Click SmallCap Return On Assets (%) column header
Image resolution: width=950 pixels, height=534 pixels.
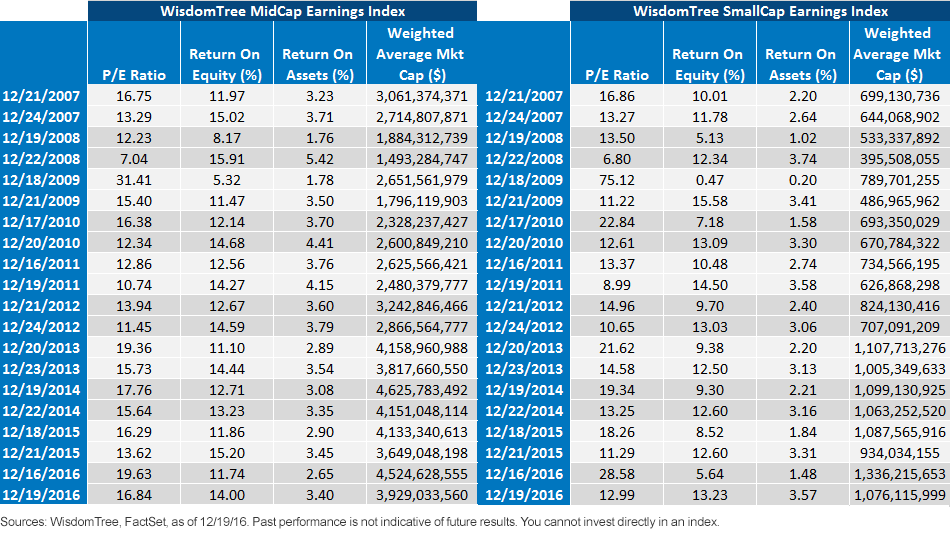coord(802,64)
